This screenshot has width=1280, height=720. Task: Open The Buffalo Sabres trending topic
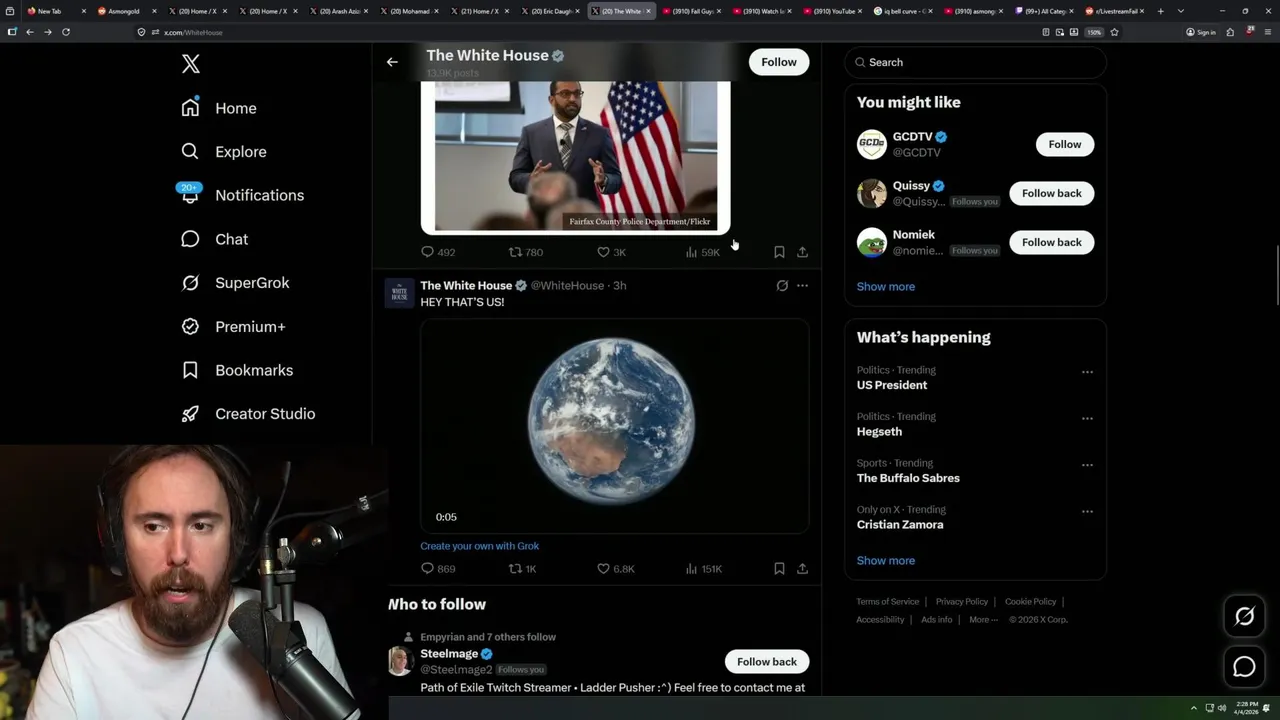coord(907,478)
